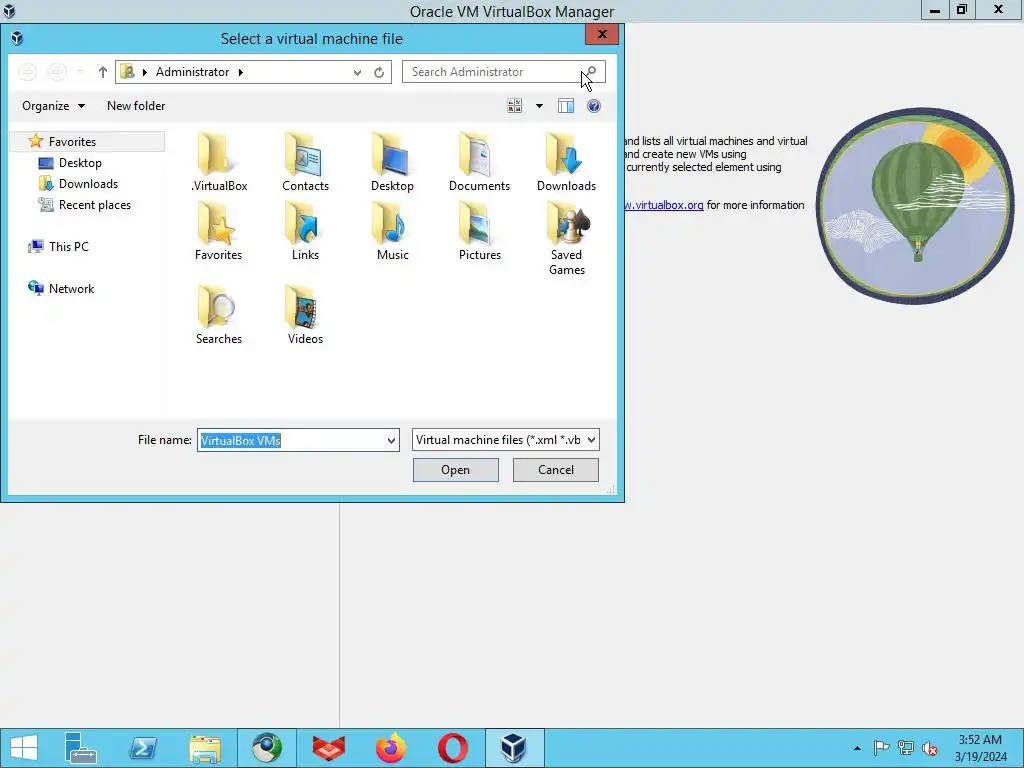The image size is (1024, 768).
Task: Go to Desktop in navigation pane
Action: 80,163
